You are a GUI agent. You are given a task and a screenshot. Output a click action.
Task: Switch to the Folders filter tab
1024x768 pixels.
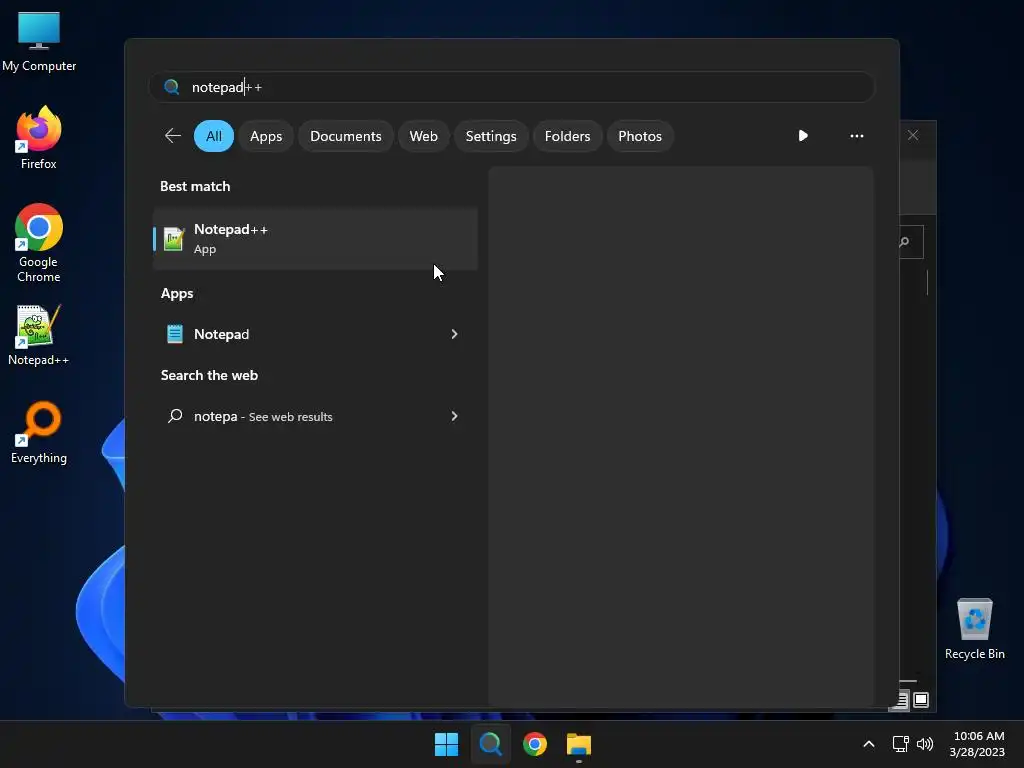pyautogui.click(x=567, y=136)
